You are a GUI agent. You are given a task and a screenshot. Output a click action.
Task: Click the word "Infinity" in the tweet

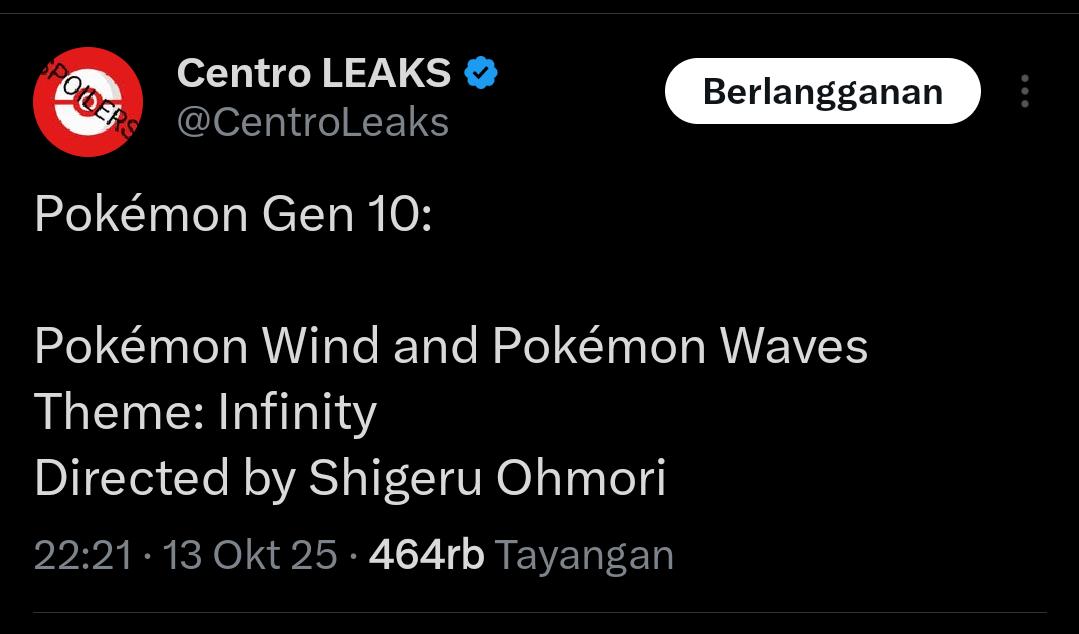pos(297,412)
